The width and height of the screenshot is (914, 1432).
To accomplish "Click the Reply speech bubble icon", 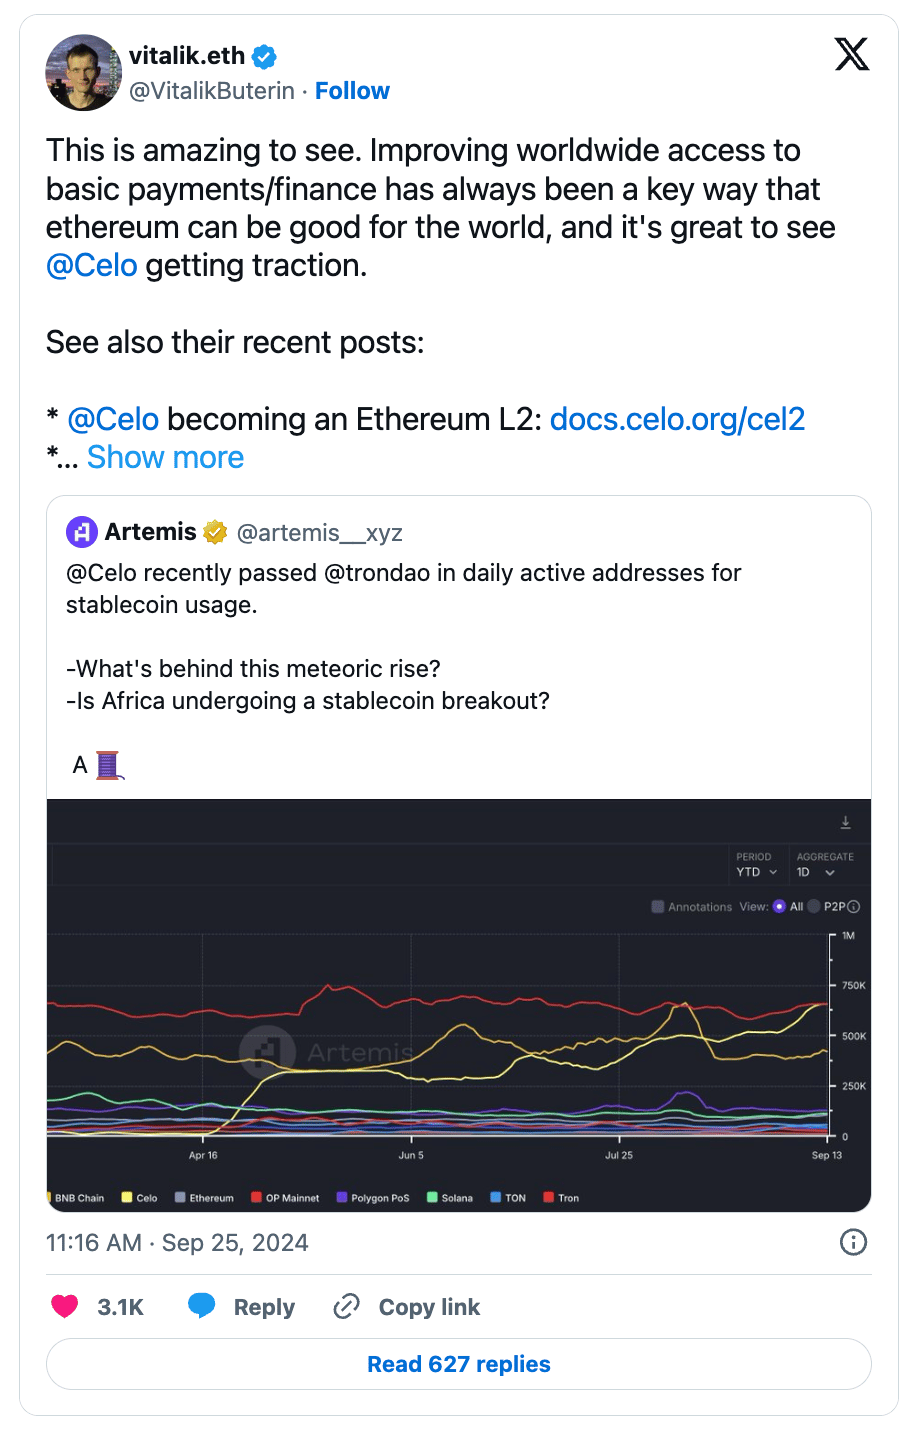I will pyautogui.click(x=202, y=1306).
